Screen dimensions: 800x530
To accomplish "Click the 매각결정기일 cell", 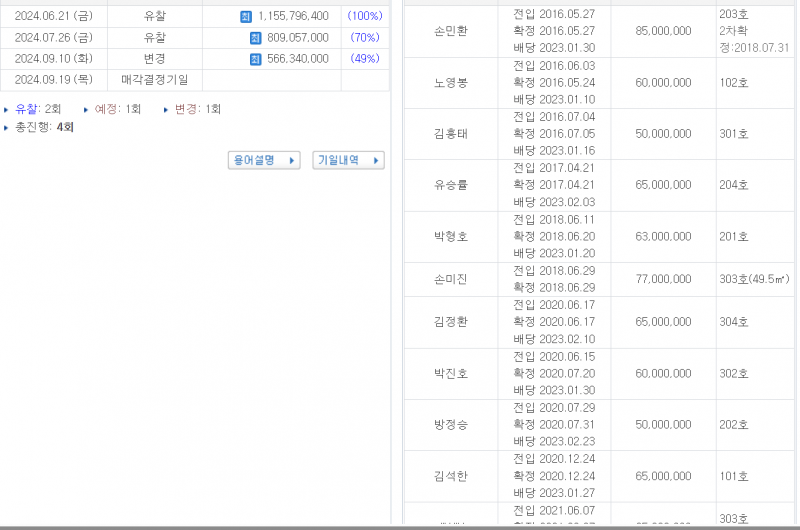I will coord(155,80).
